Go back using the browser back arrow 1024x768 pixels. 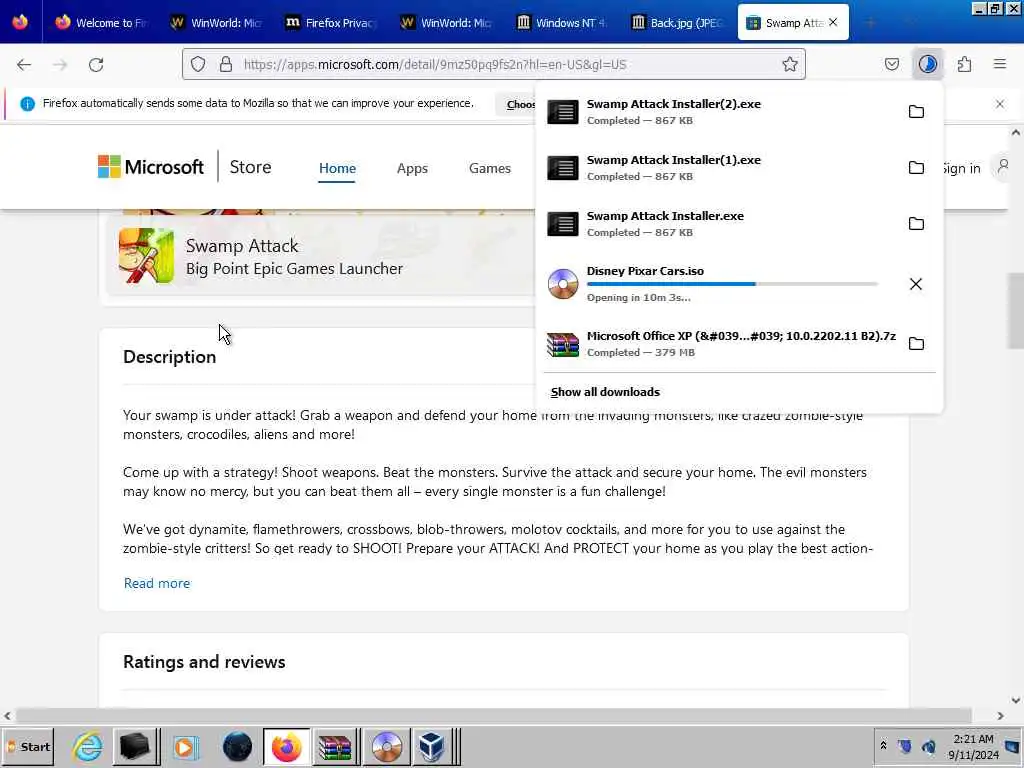click(24, 65)
